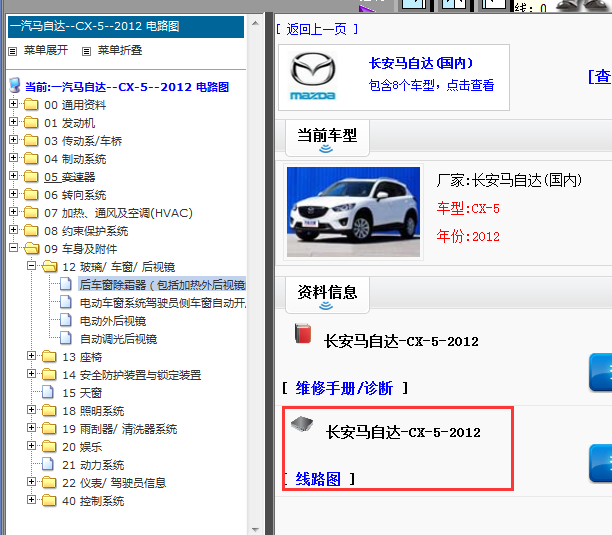Click the page icon of 后车窗除霜器
The height and width of the screenshot is (535, 612).
tap(66, 284)
